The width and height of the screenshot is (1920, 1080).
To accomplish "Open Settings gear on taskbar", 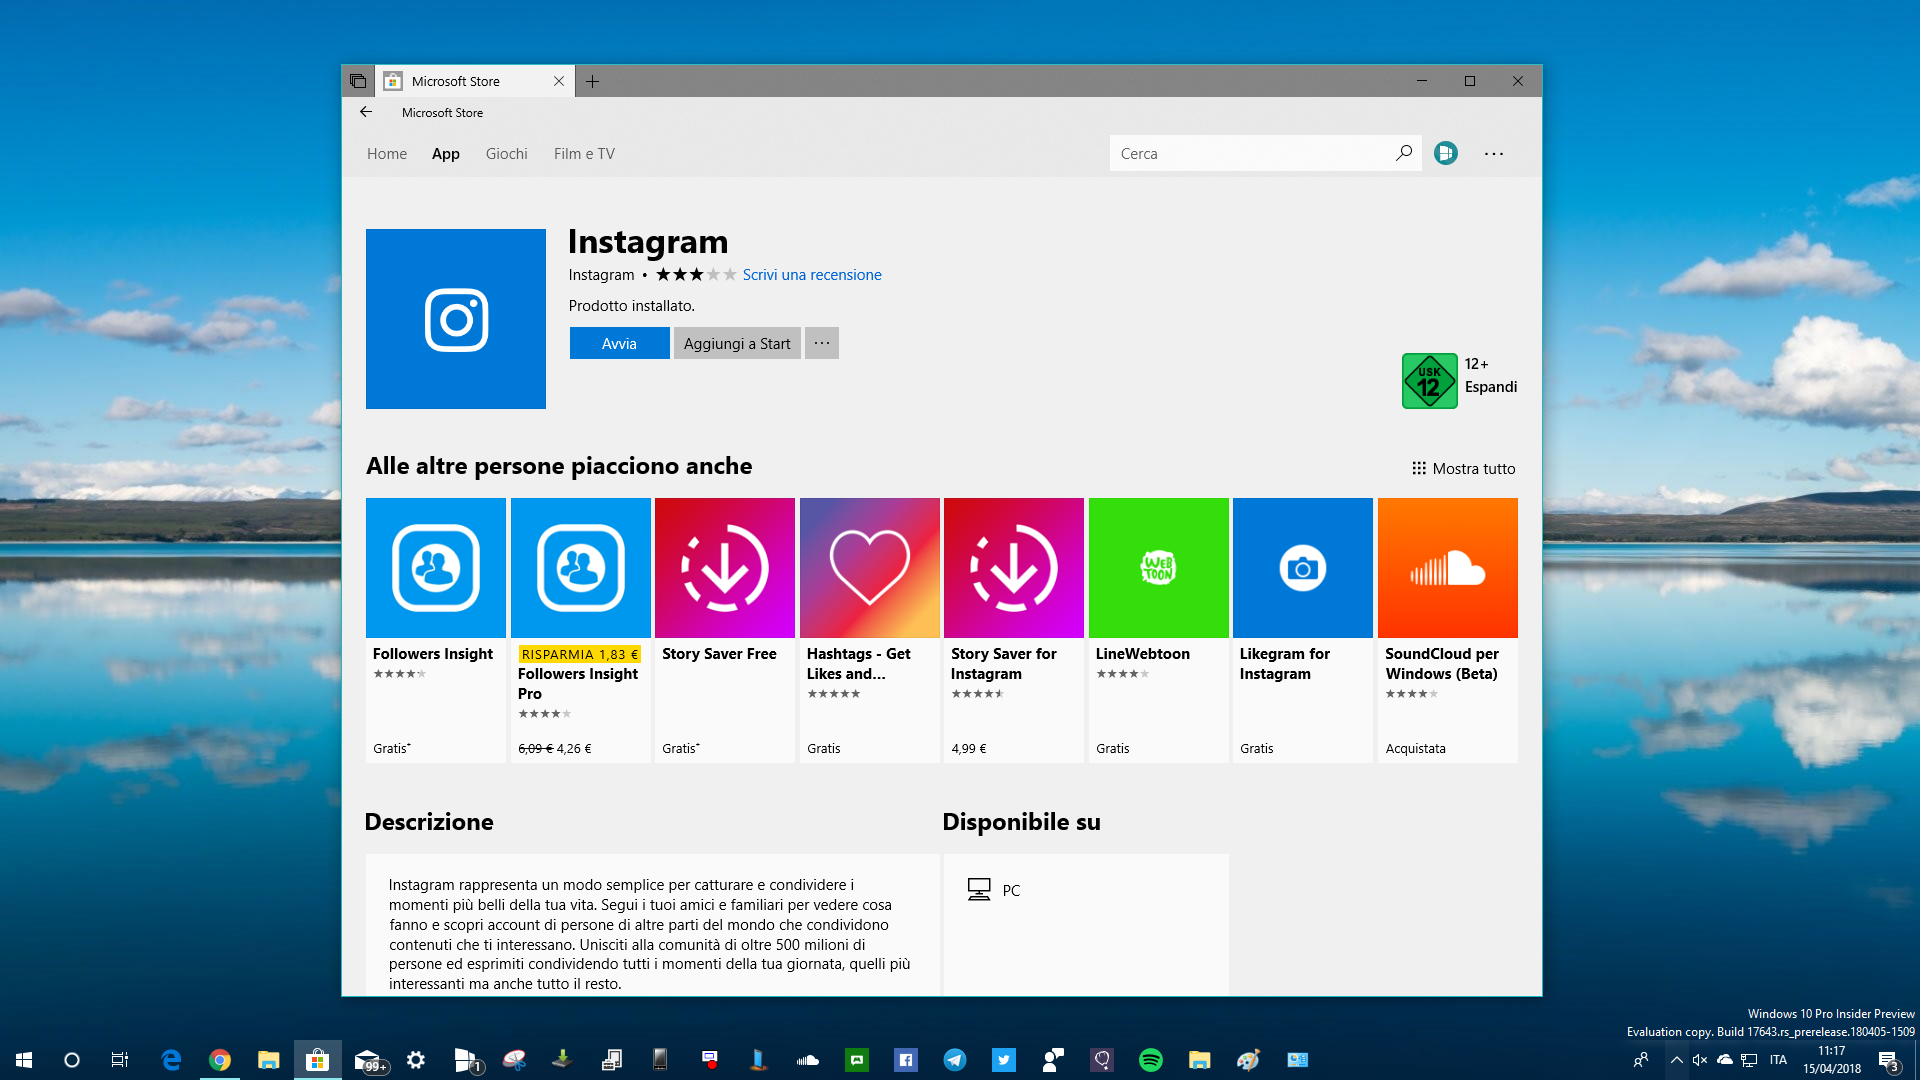I will [416, 1060].
